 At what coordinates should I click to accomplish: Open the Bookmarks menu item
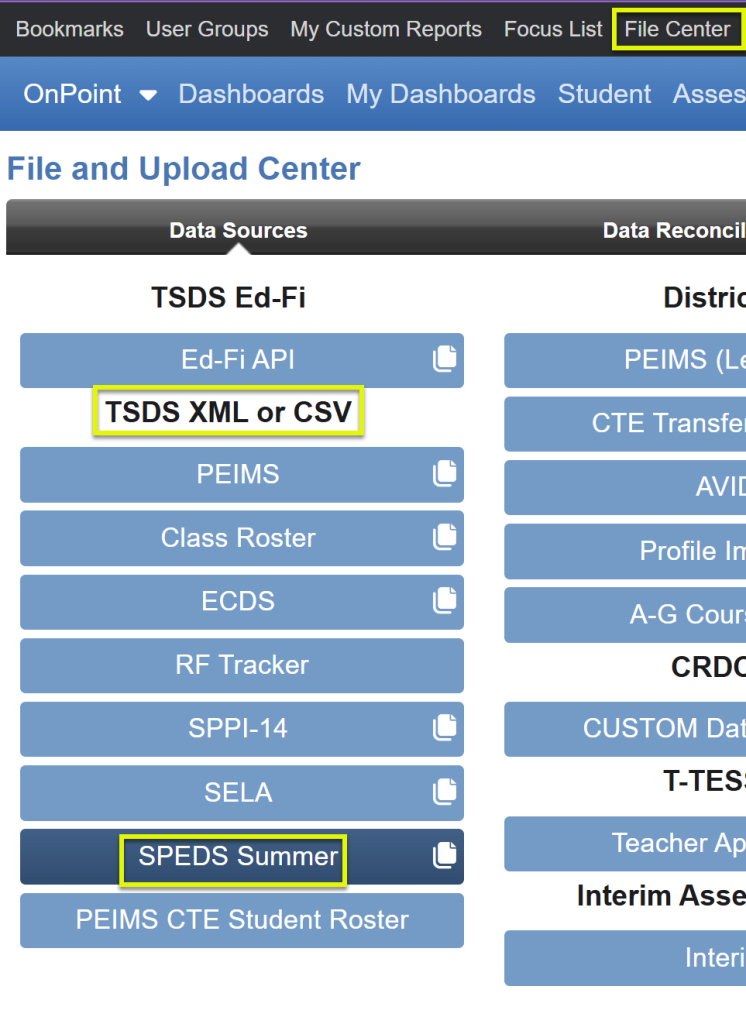70,30
